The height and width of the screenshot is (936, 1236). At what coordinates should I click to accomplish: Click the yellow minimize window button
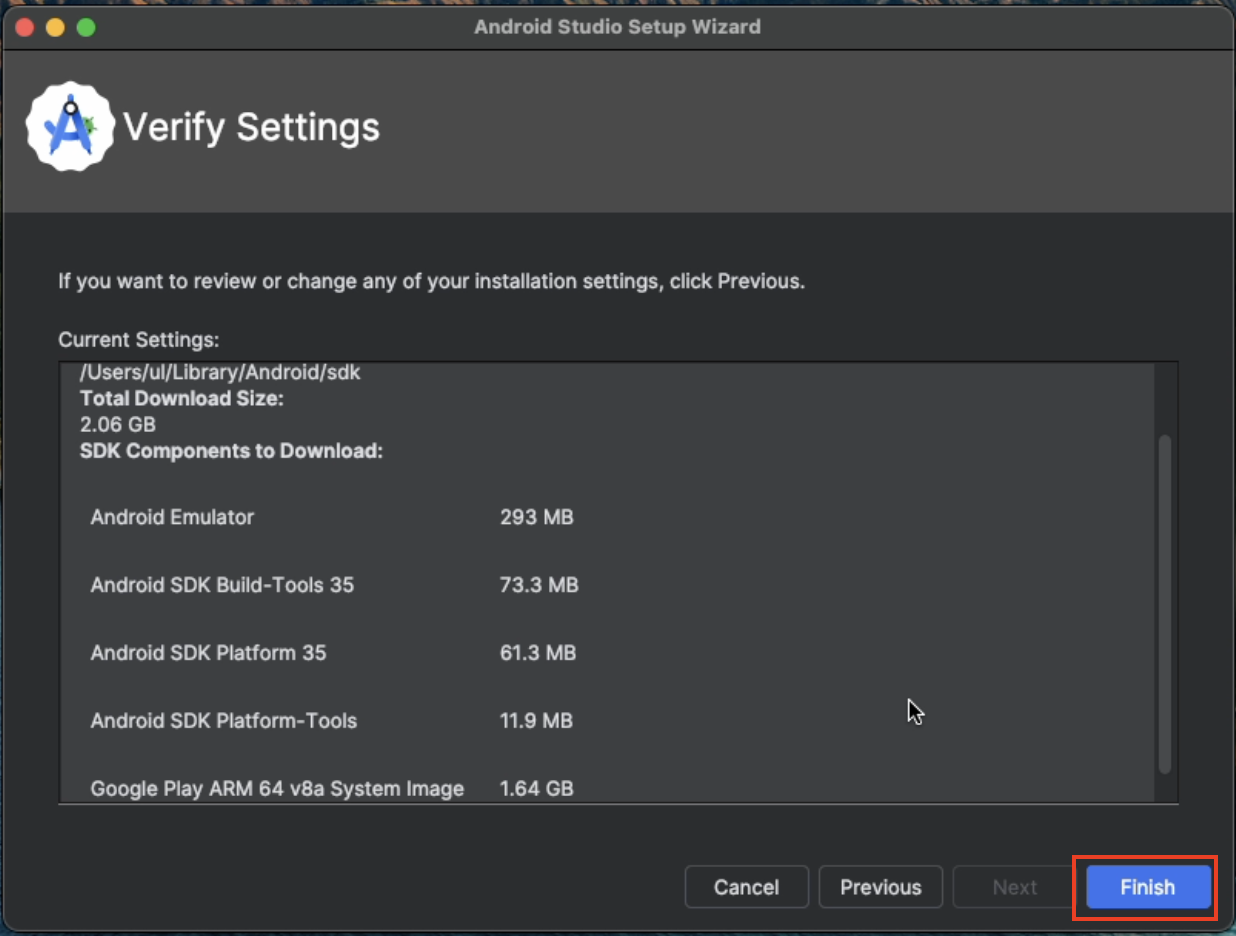point(55,27)
